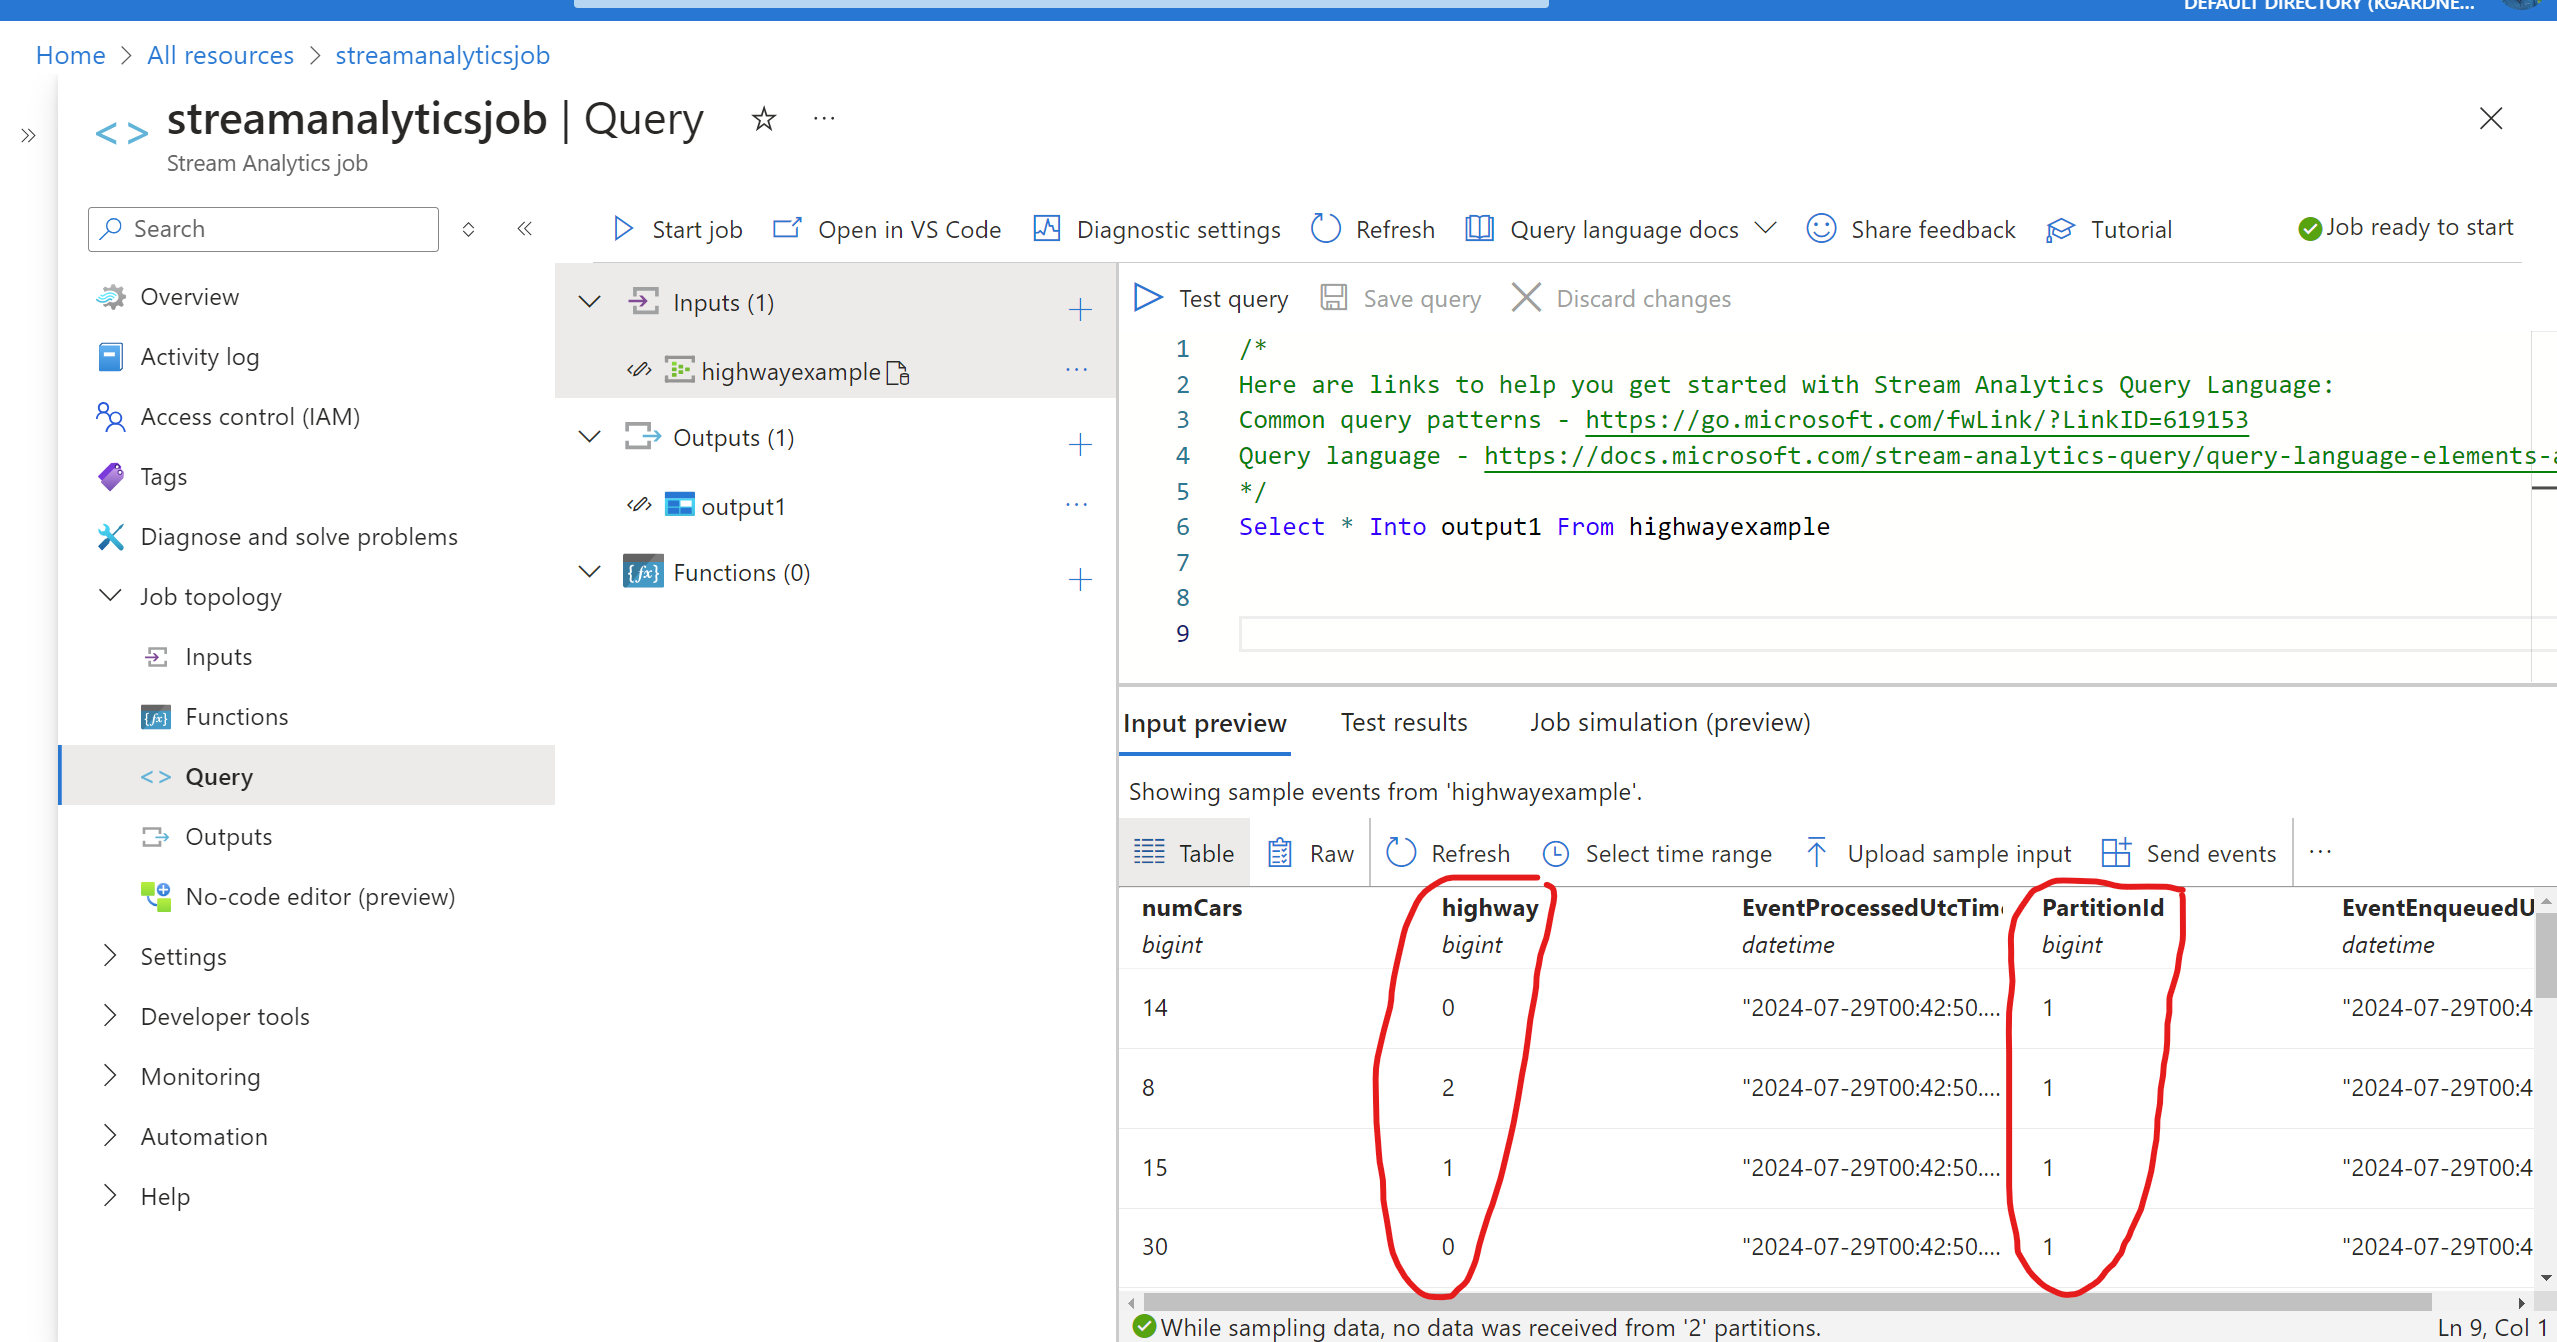Add a new output with plus icon

coord(1080,444)
